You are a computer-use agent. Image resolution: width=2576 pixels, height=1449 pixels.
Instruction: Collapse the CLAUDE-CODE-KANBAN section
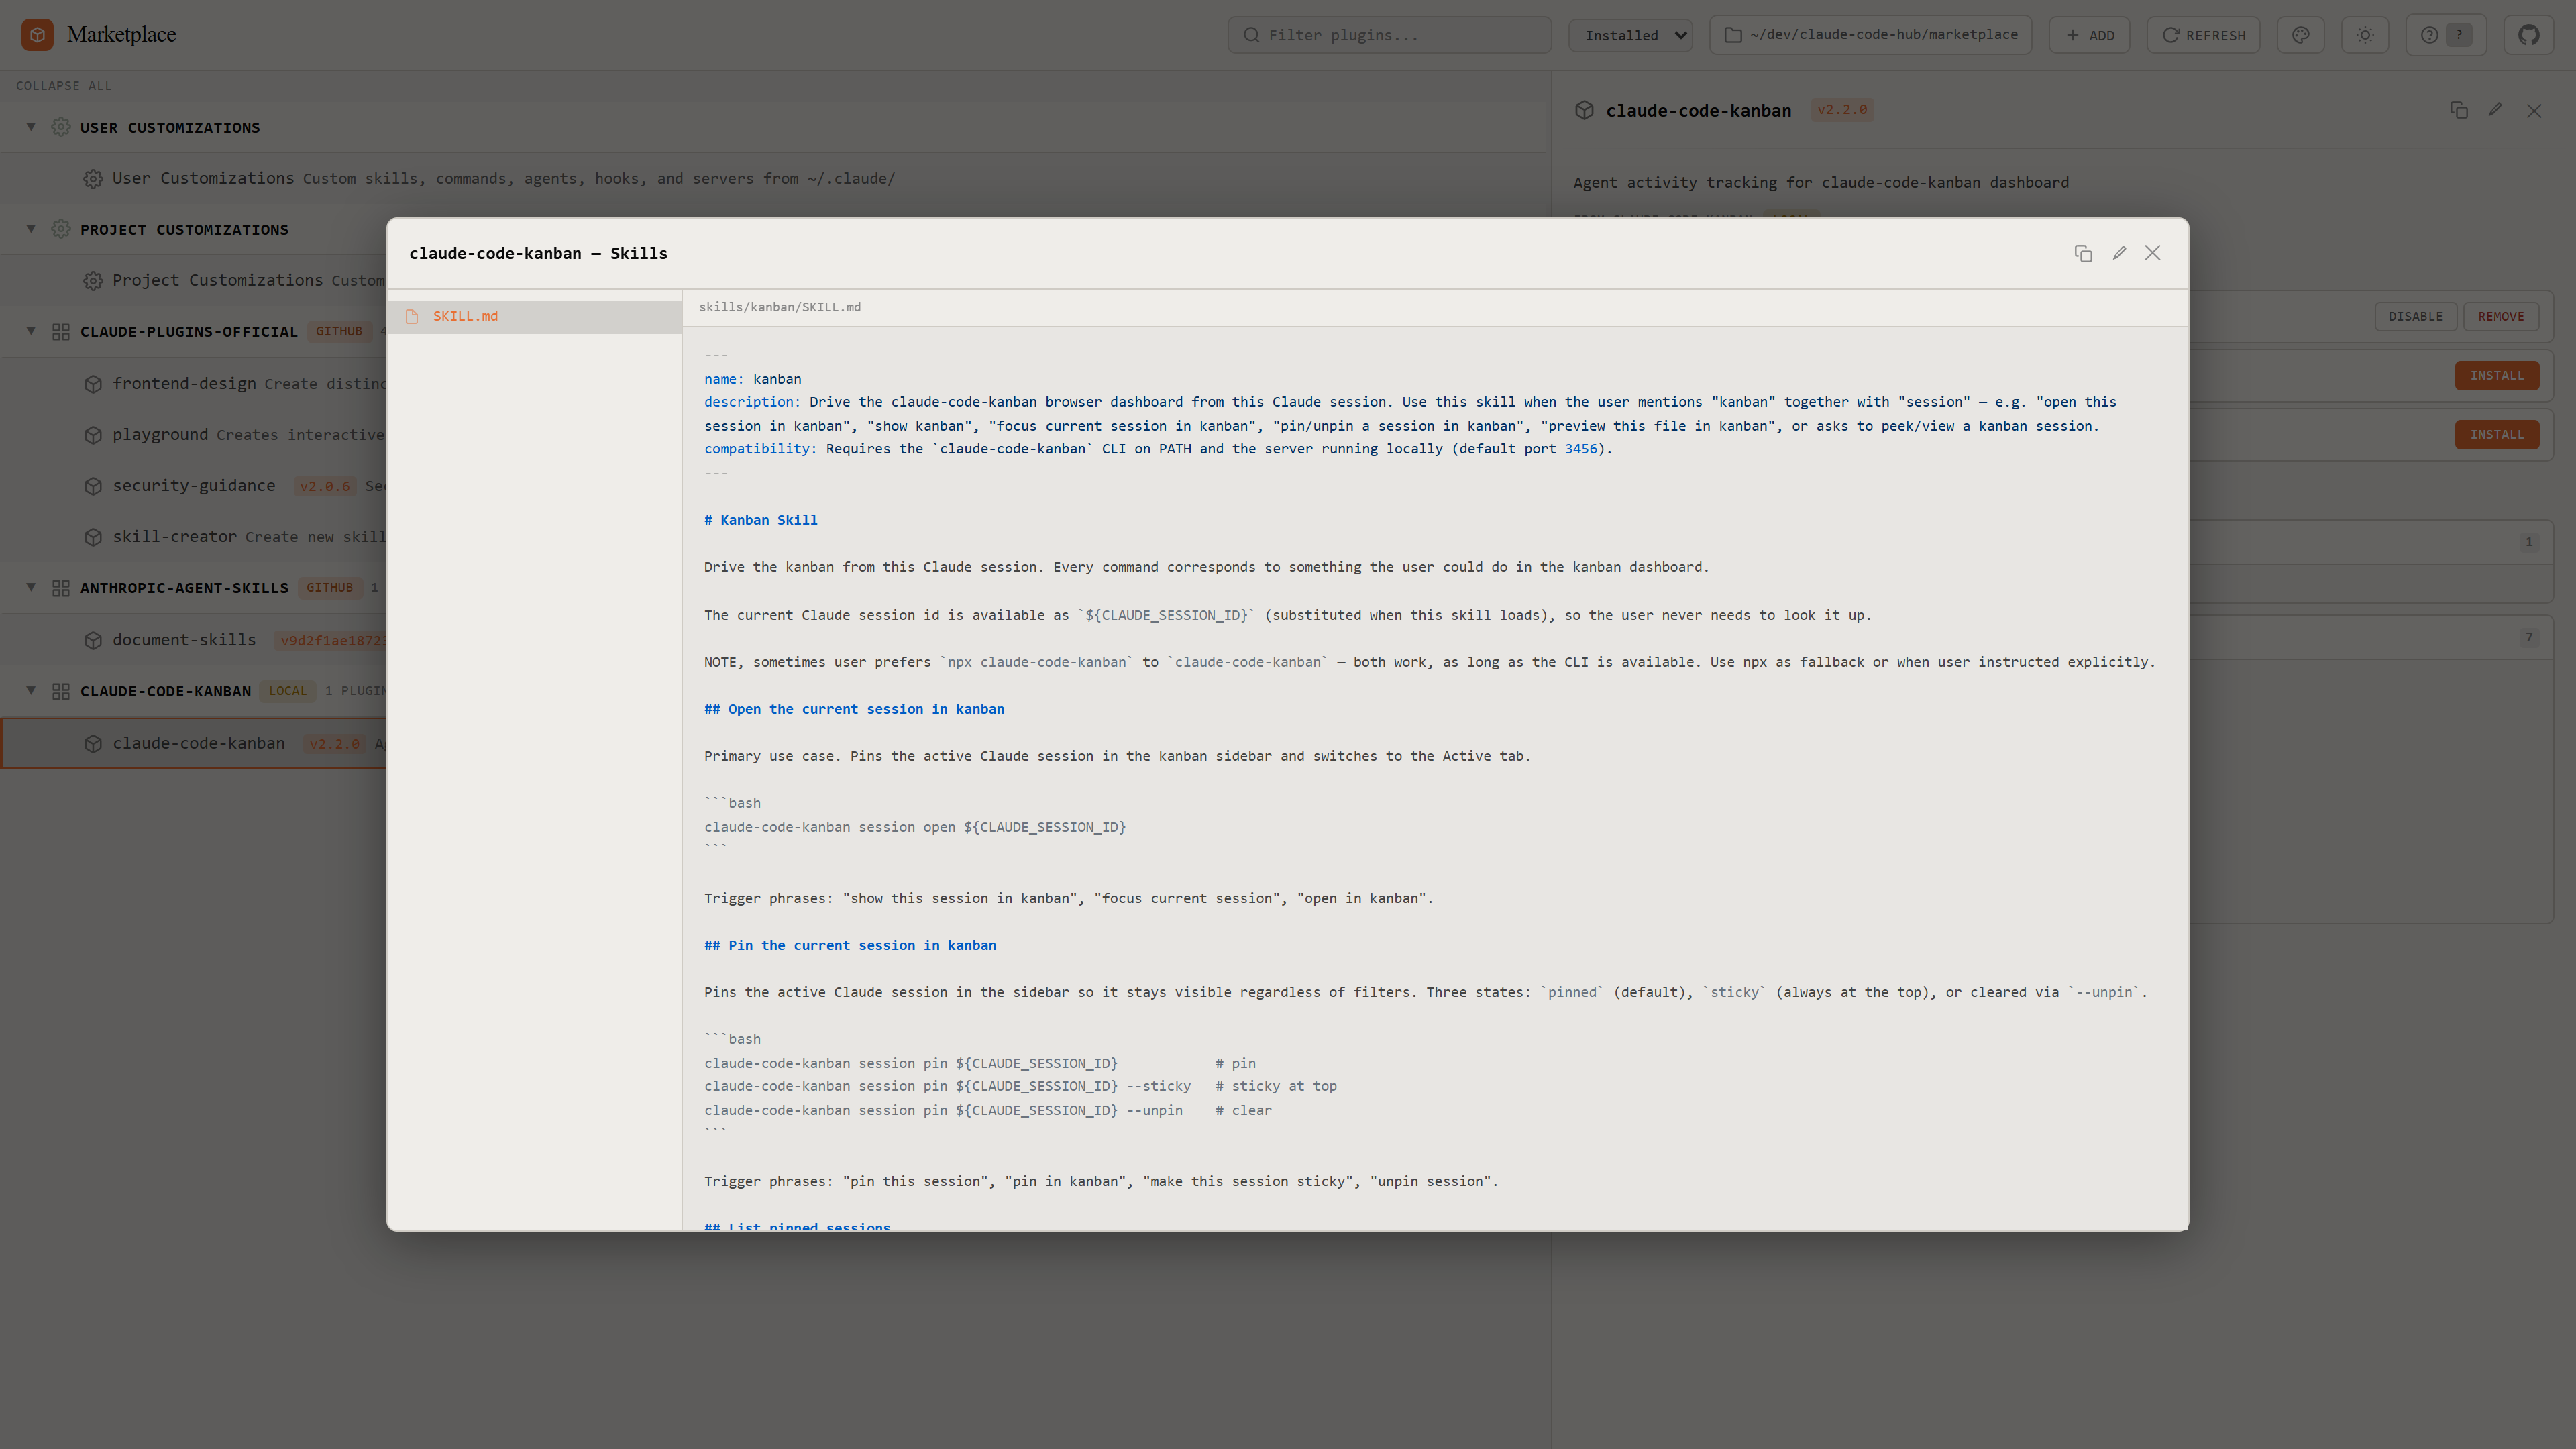click(x=31, y=690)
